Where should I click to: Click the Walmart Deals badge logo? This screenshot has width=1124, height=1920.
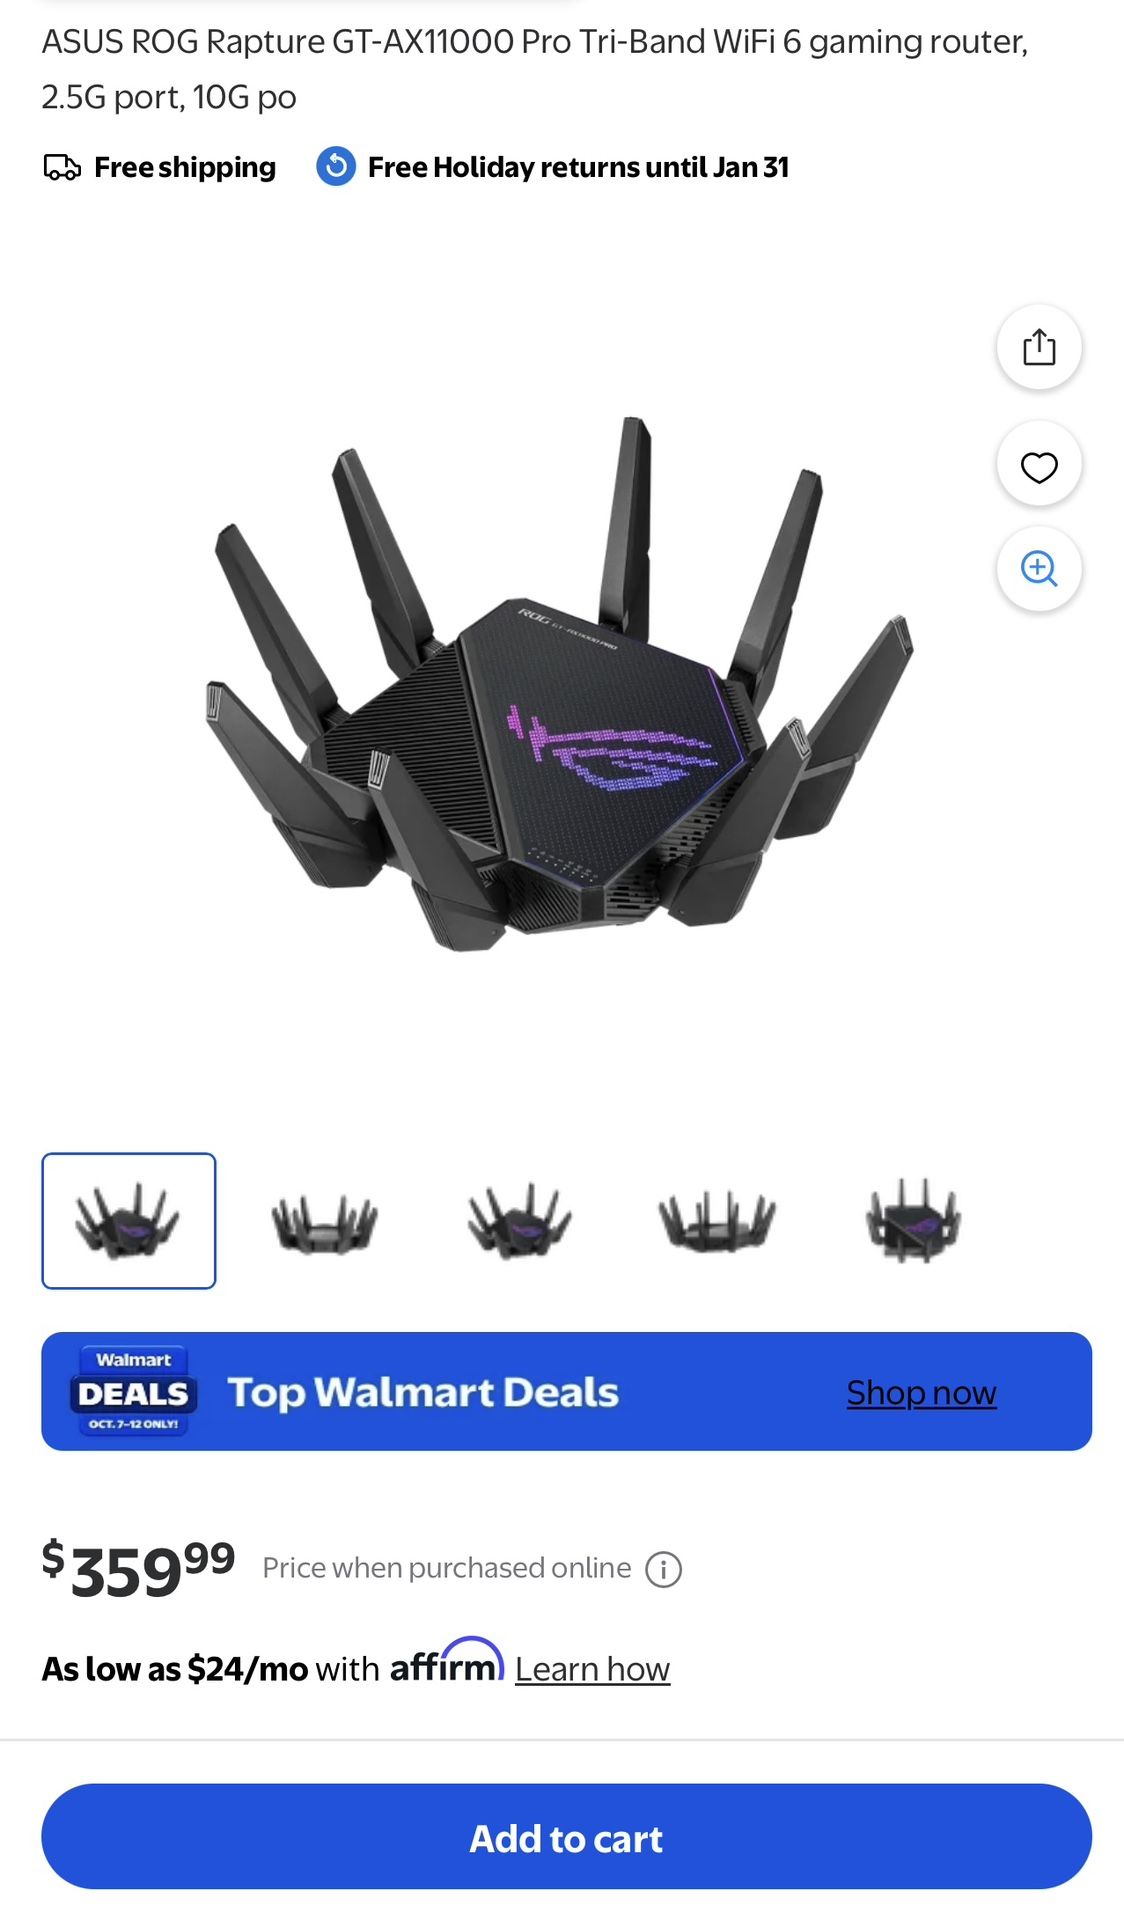click(133, 1391)
